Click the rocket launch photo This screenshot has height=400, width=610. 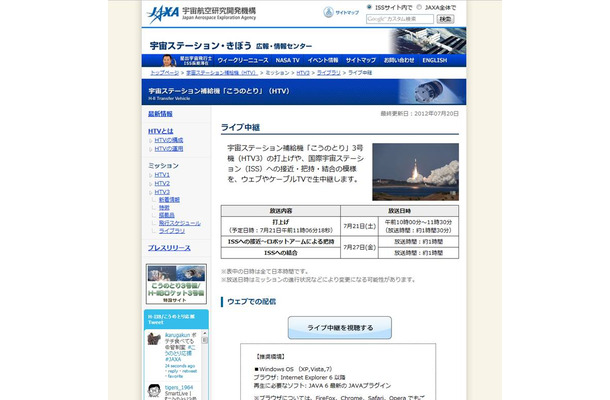[415, 172]
